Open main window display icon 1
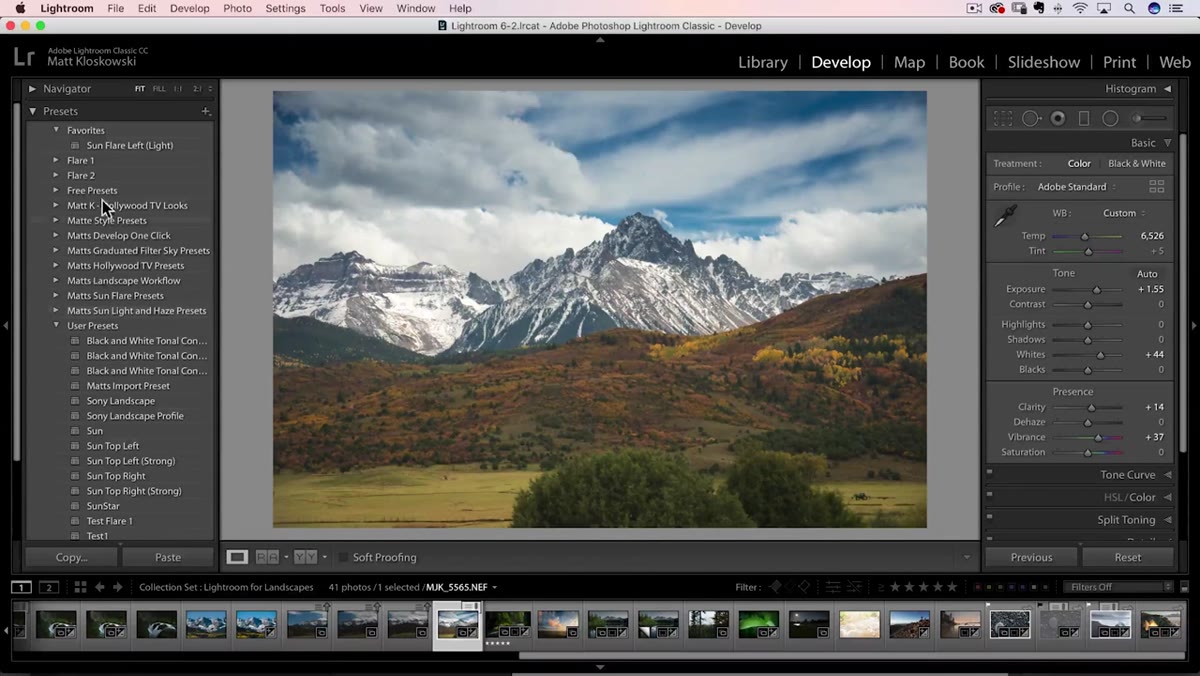The image size is (1200, 676). point(21,587)
